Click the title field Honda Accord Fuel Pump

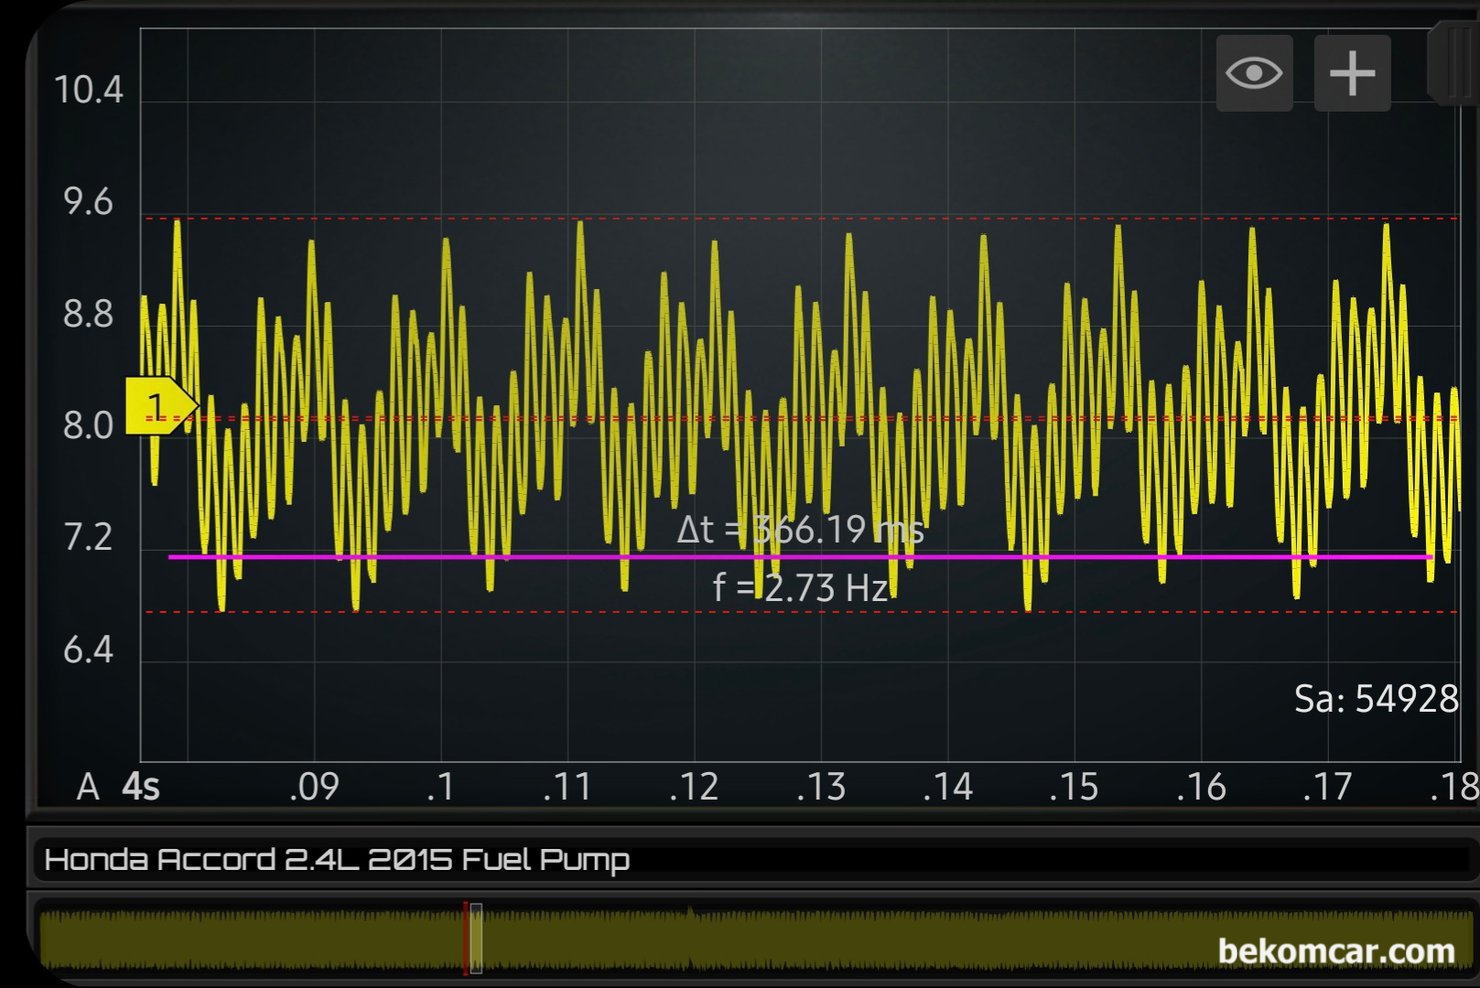[337, 860]
